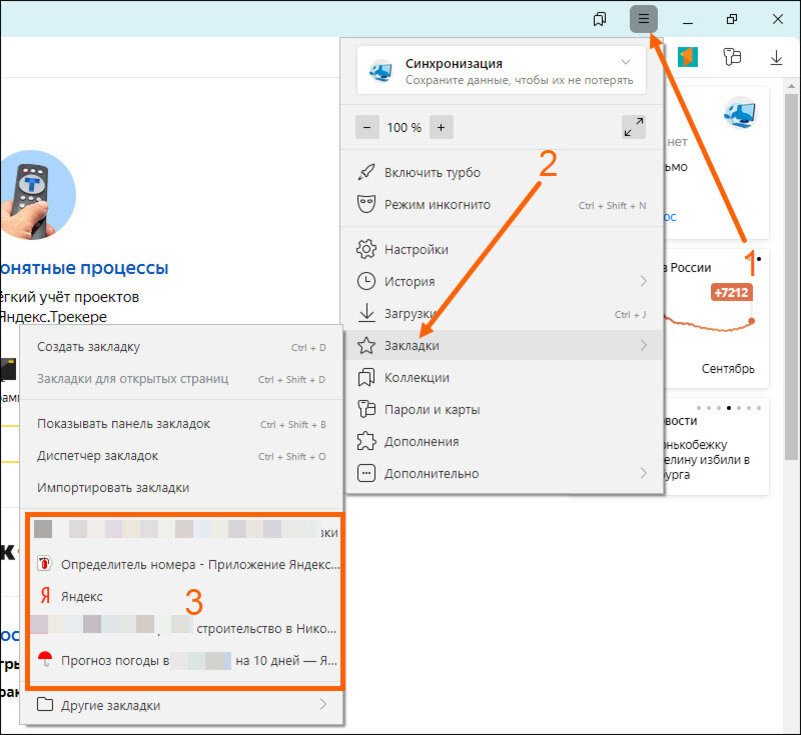The height and width of the screenshot is (735, 801).
Task: Click the puzzle icon for Дополнения
Action: [366, 441]
